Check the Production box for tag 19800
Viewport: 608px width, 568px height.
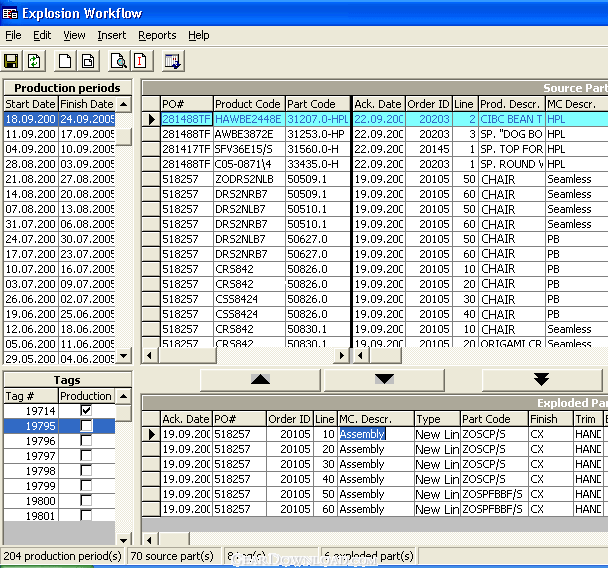(x=86, y=500)
